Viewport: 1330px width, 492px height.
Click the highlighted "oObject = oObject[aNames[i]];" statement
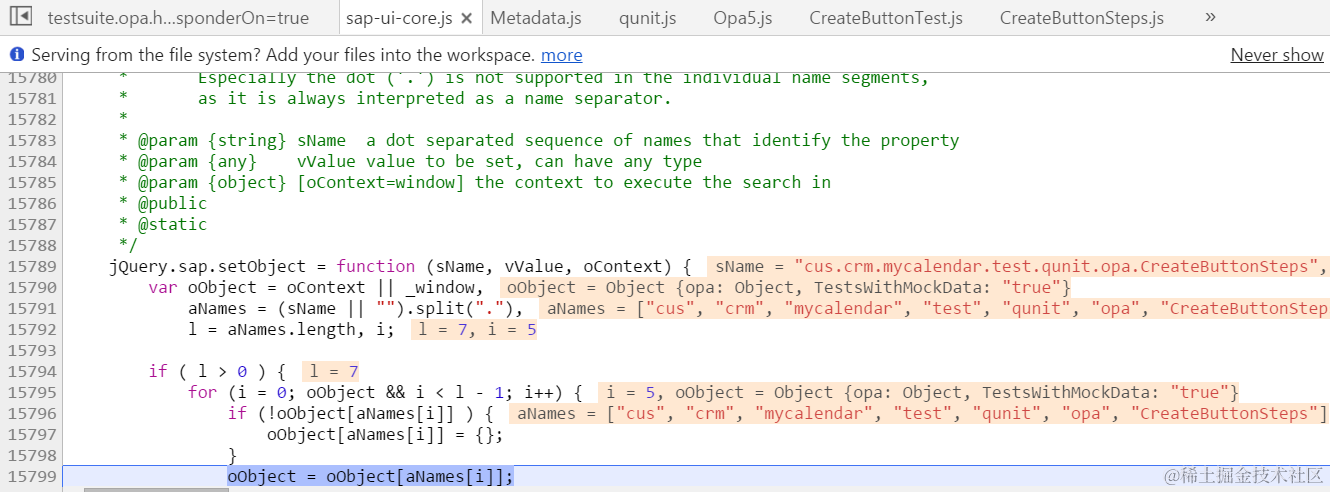(370, 476)
